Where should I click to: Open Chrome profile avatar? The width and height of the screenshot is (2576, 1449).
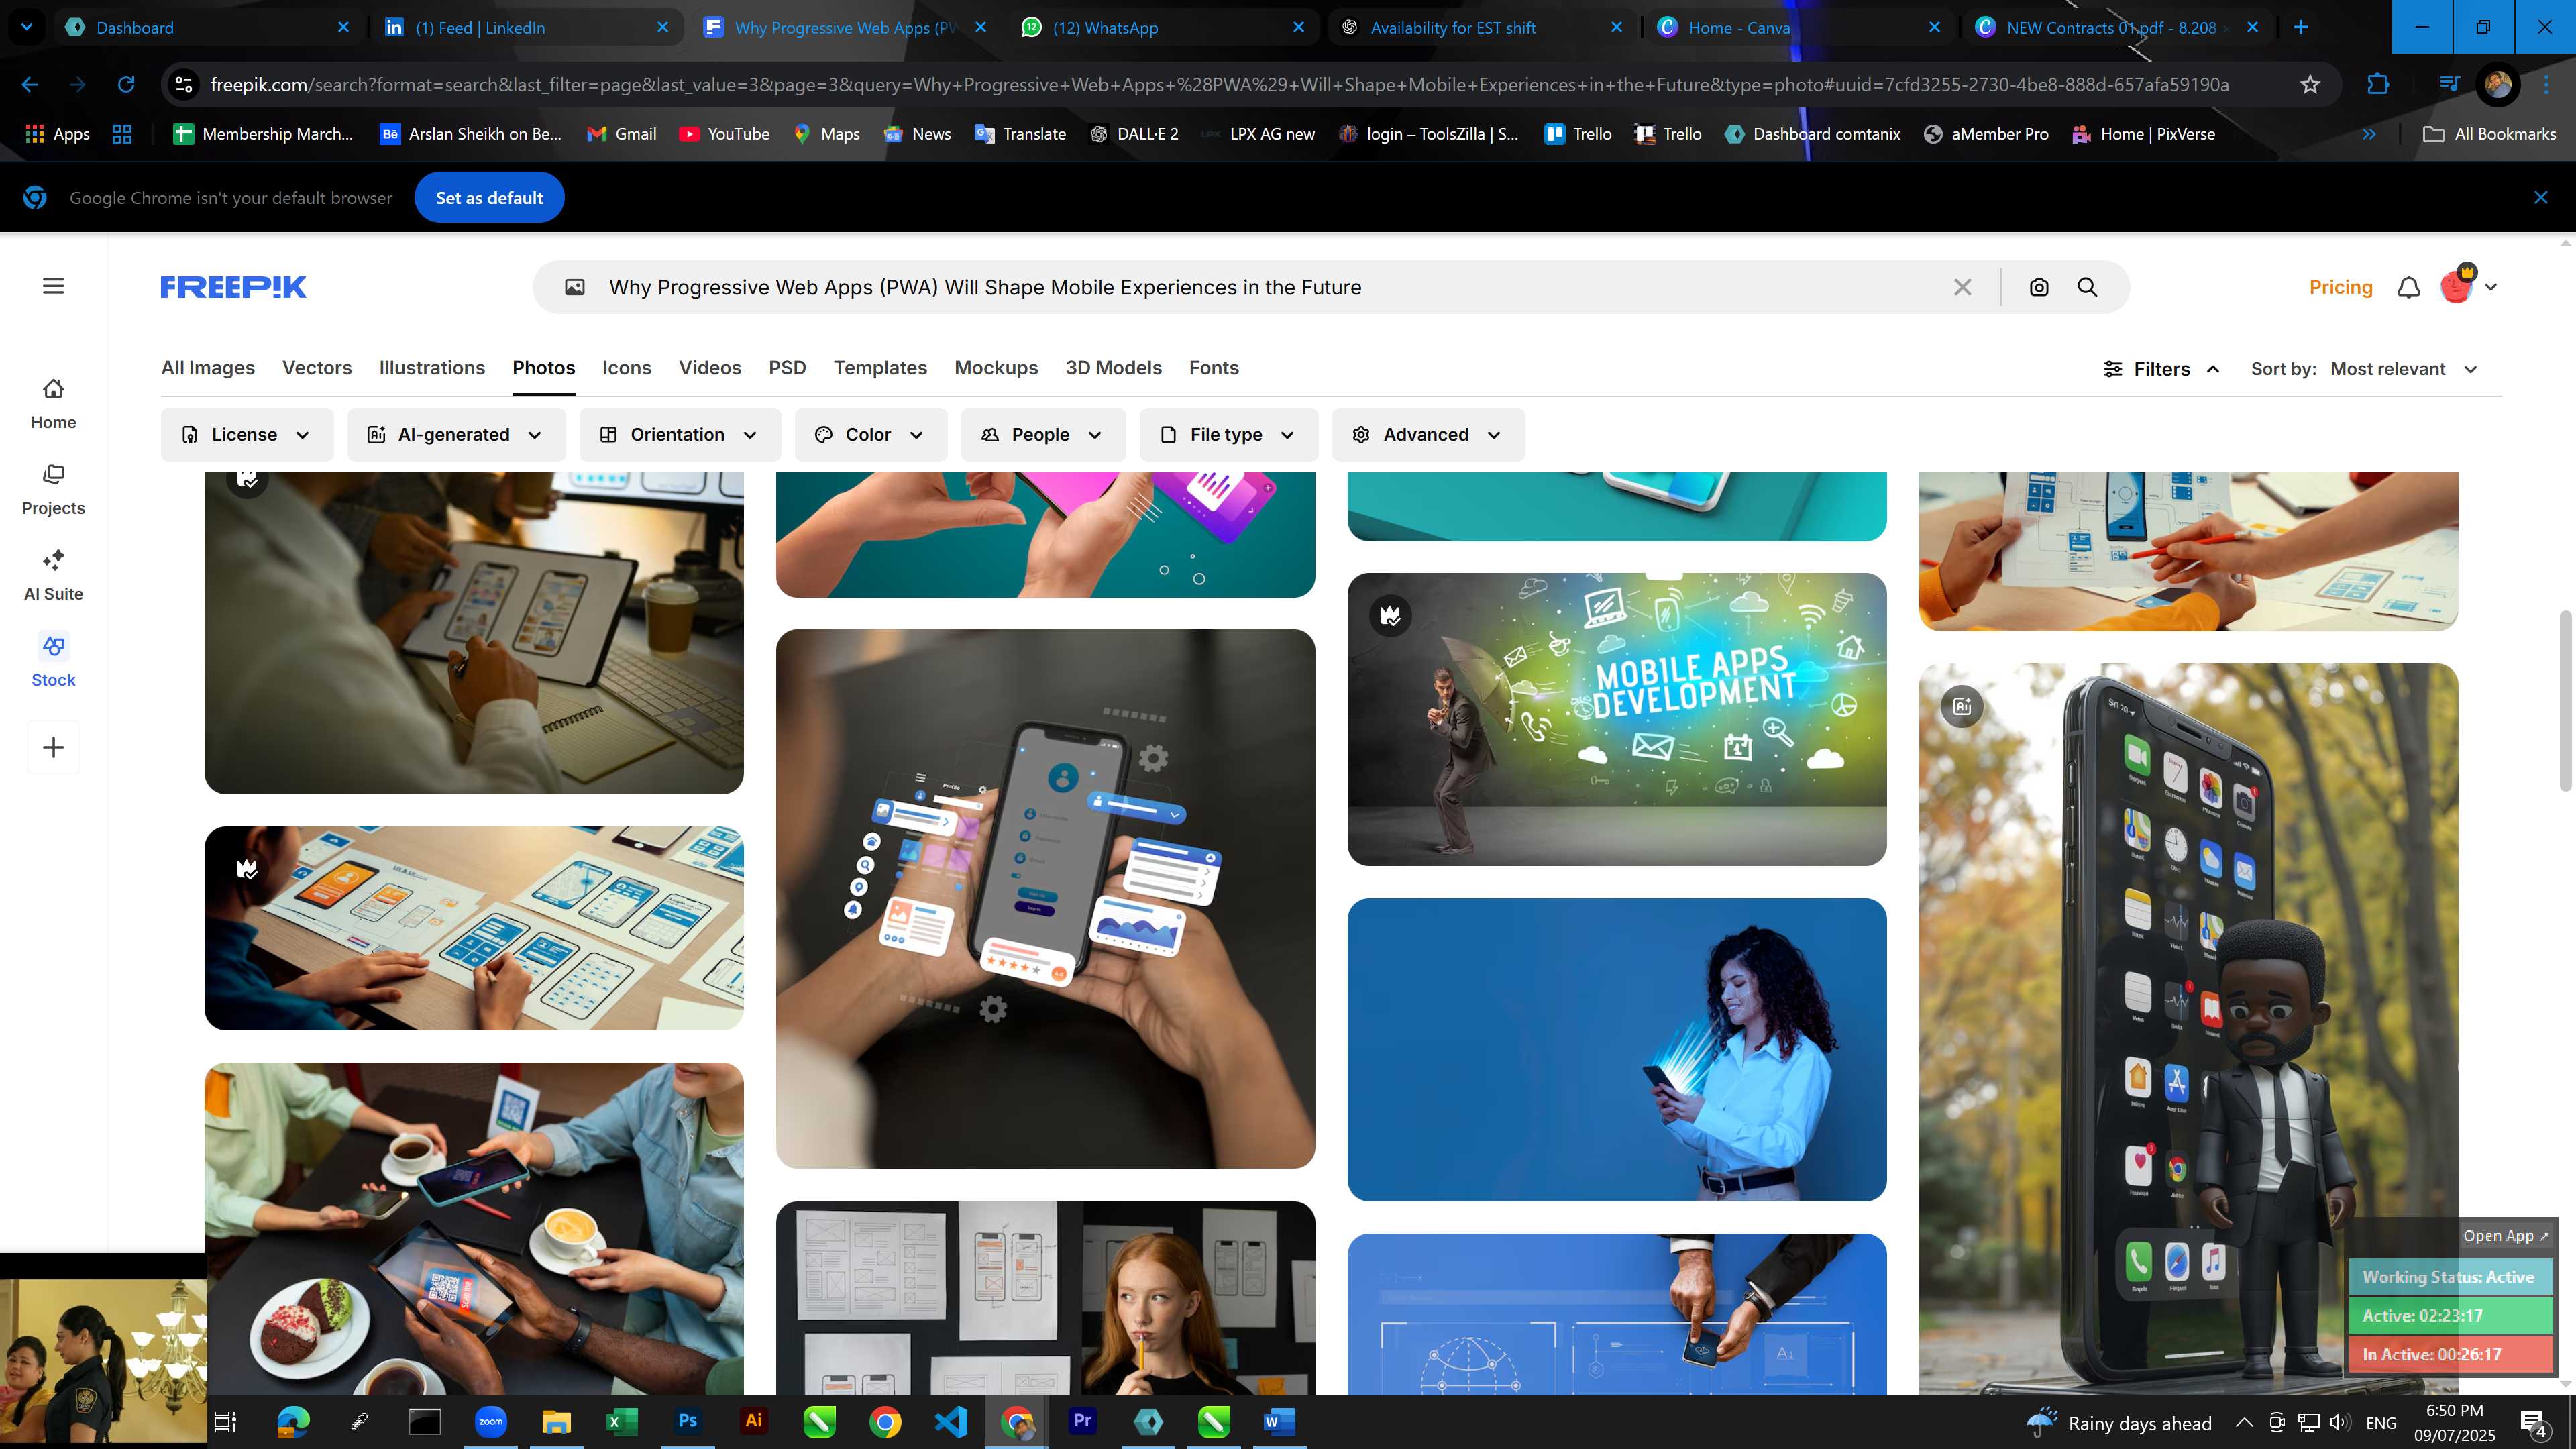(2498, 85)
